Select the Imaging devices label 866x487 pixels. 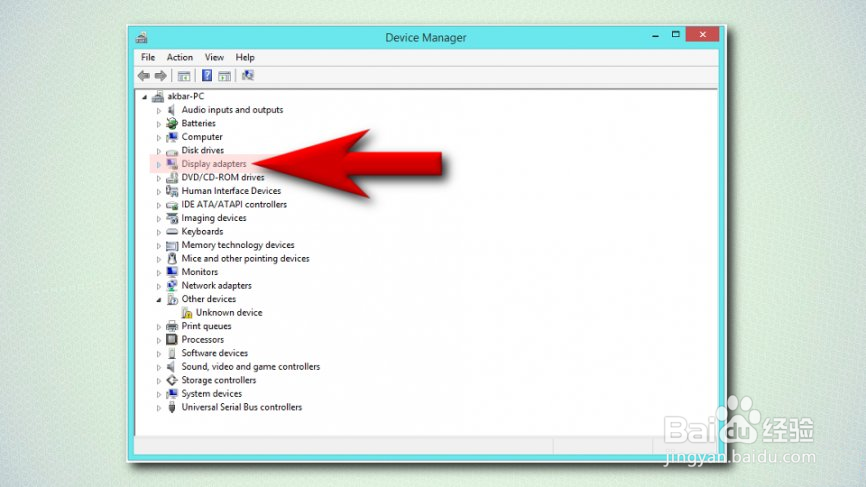click(214, 218)
